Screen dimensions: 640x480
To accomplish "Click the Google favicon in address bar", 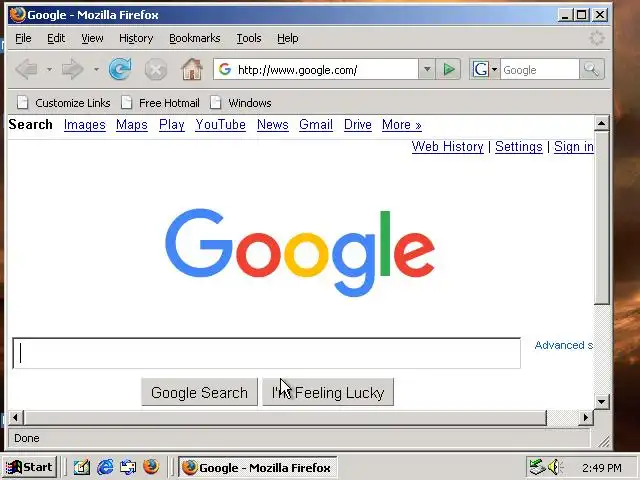I will click(x=224, y=69).
